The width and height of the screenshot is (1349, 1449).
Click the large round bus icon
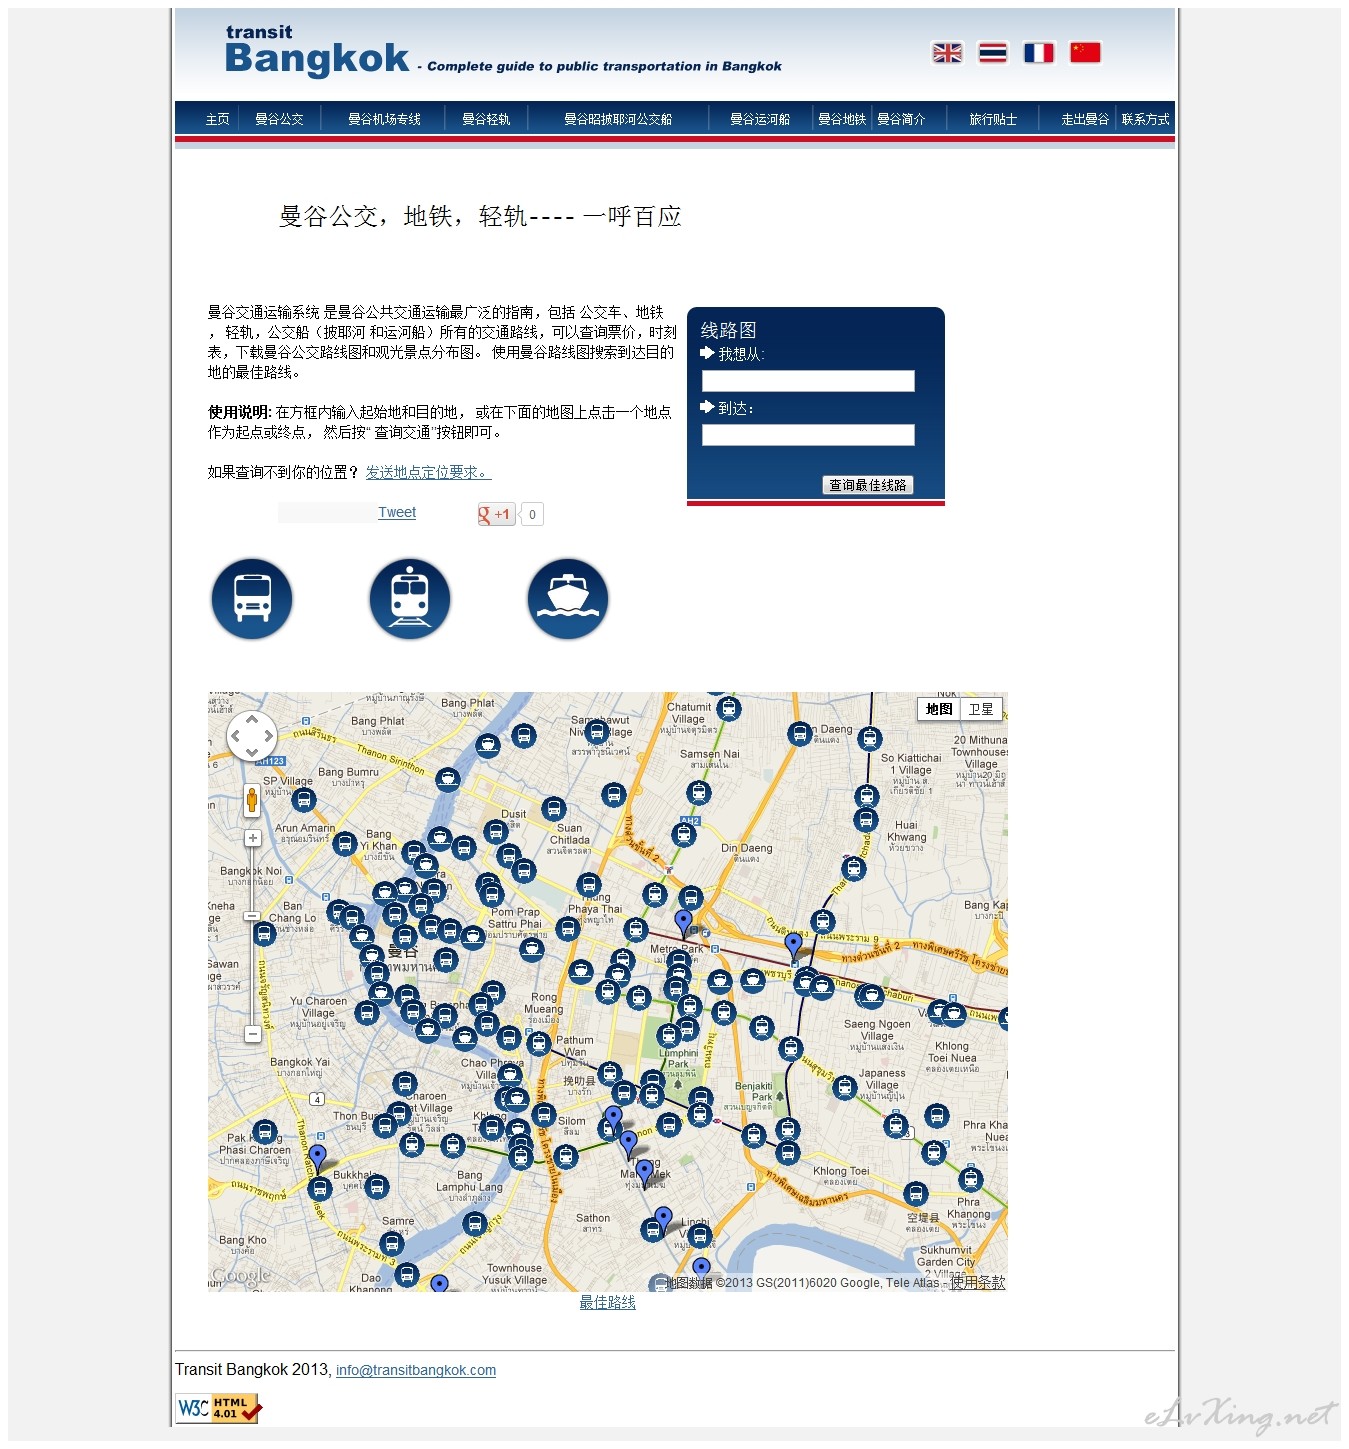coord(252,599)
